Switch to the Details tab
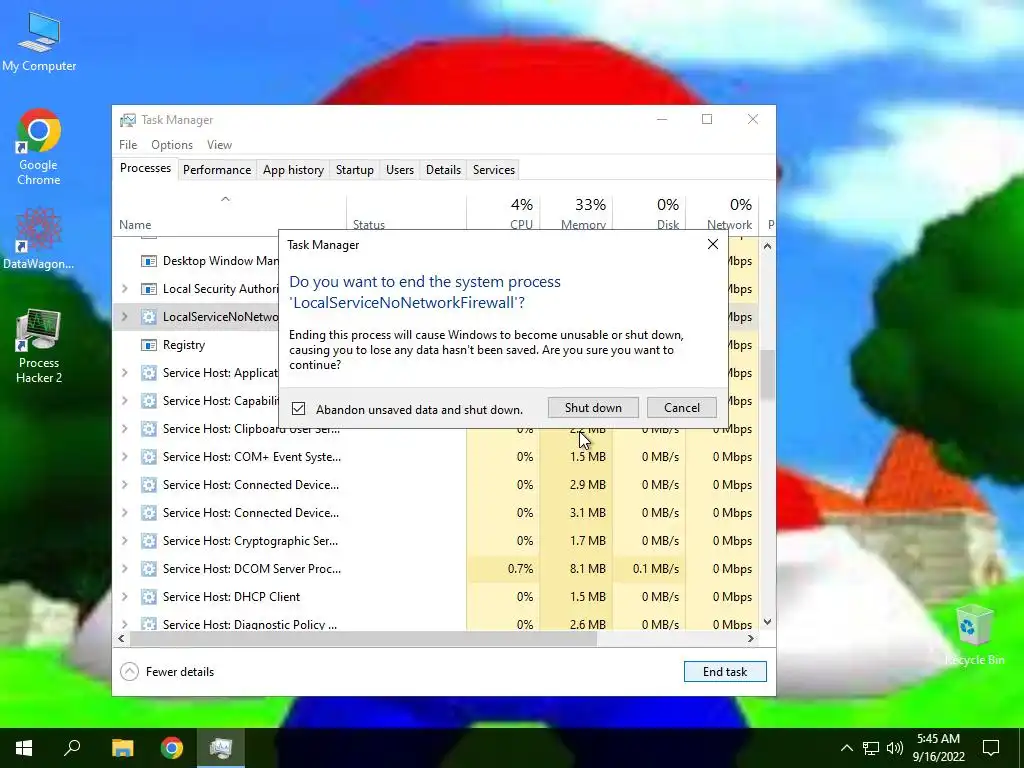 coord(443,170)
